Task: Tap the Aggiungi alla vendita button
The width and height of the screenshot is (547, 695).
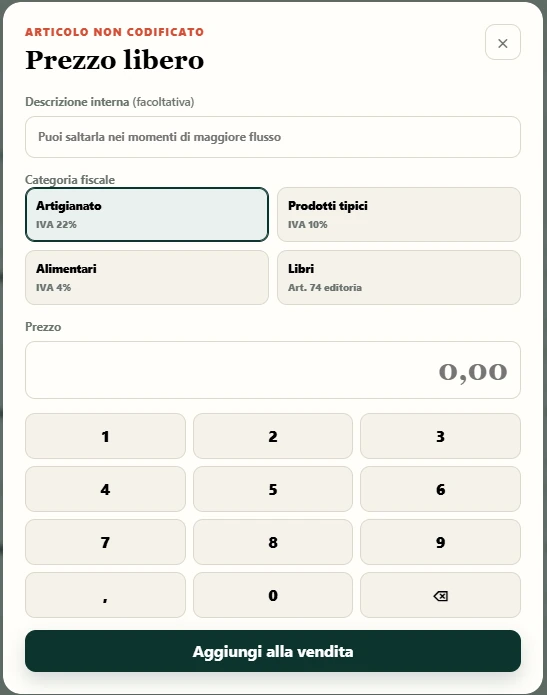Action: tap(273, 651)
